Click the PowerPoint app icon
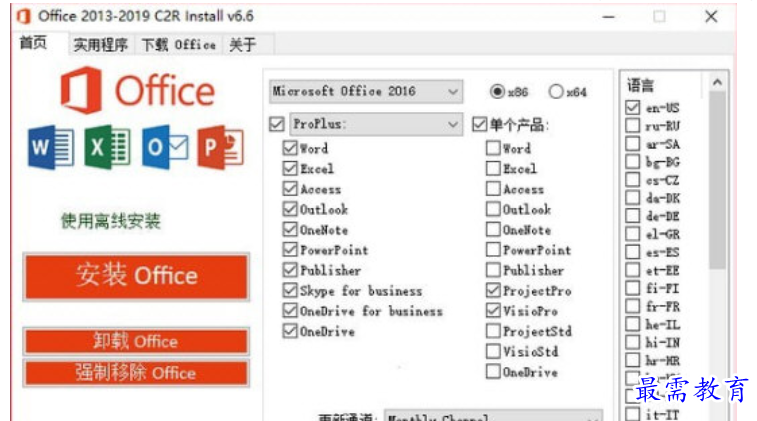The width and height of the screenshot is (757, 421). 221,147
